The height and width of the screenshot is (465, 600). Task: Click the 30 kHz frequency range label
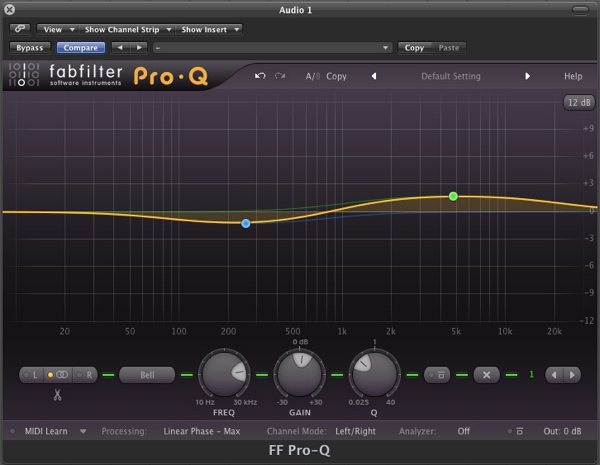click(x=245, y=402)
